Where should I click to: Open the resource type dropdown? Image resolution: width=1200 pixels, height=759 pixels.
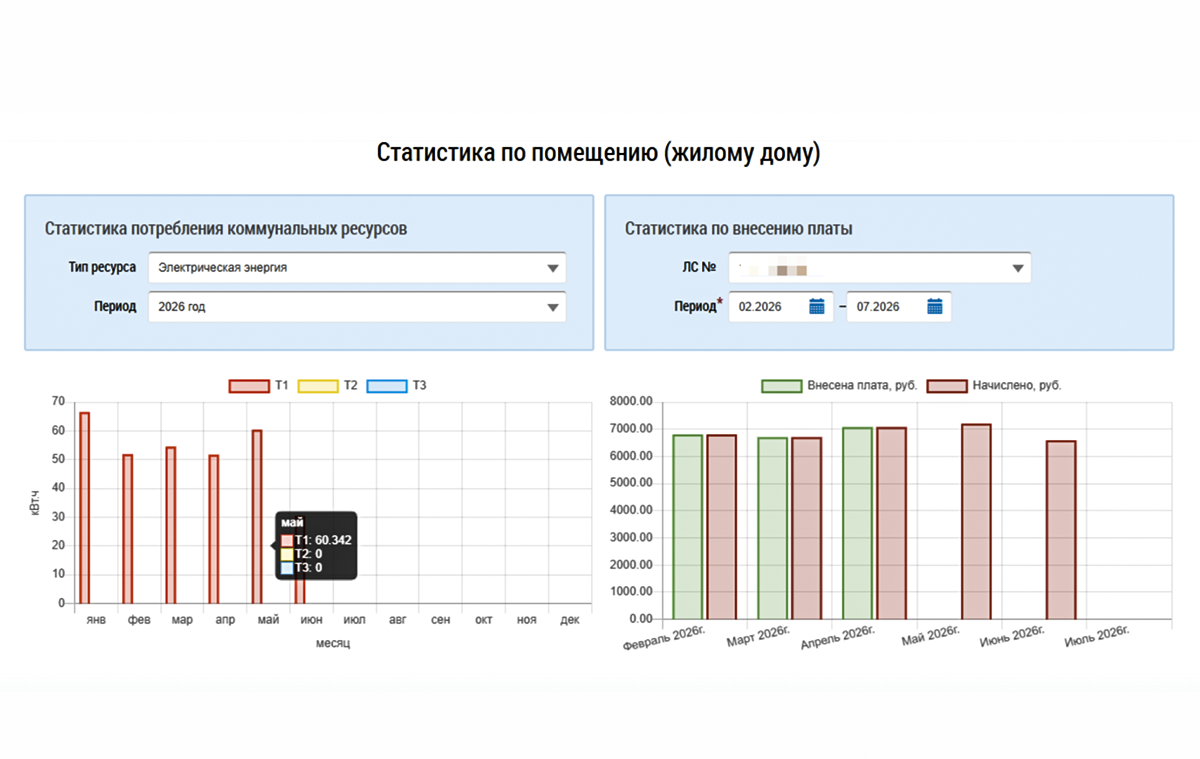click(357, 268)
